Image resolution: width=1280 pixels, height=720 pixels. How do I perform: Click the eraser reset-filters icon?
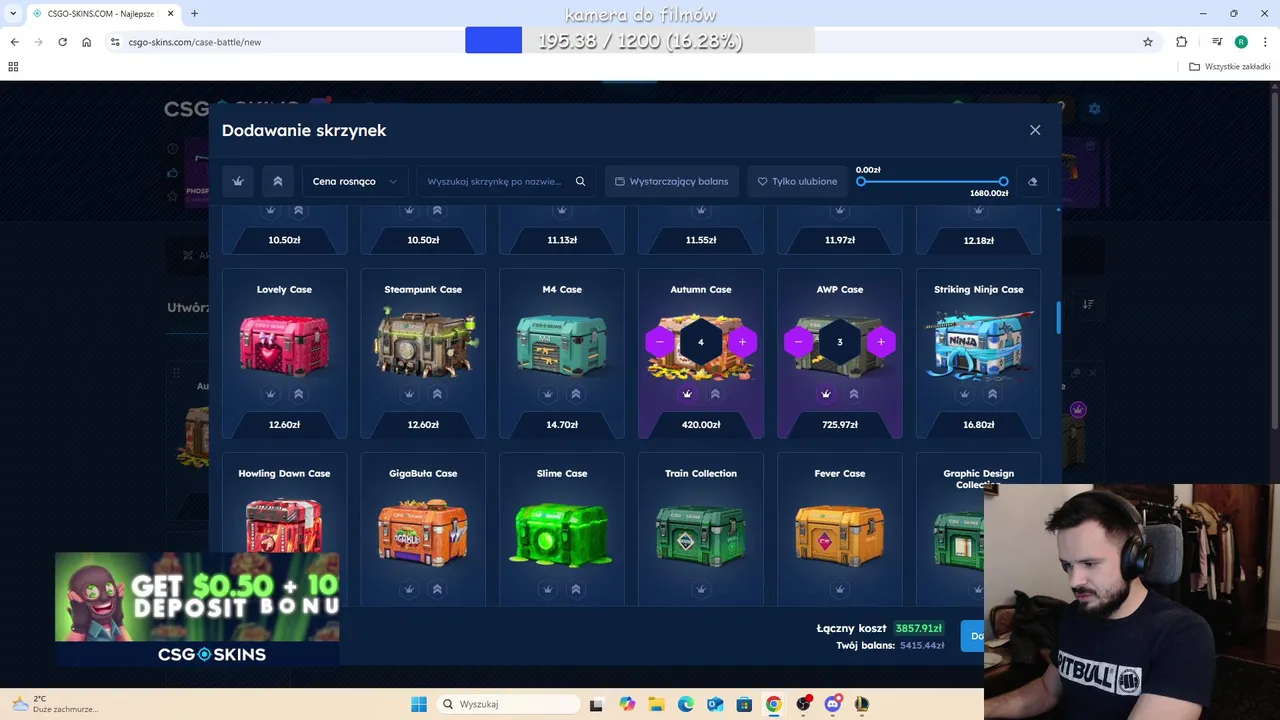coord(1032,181)
